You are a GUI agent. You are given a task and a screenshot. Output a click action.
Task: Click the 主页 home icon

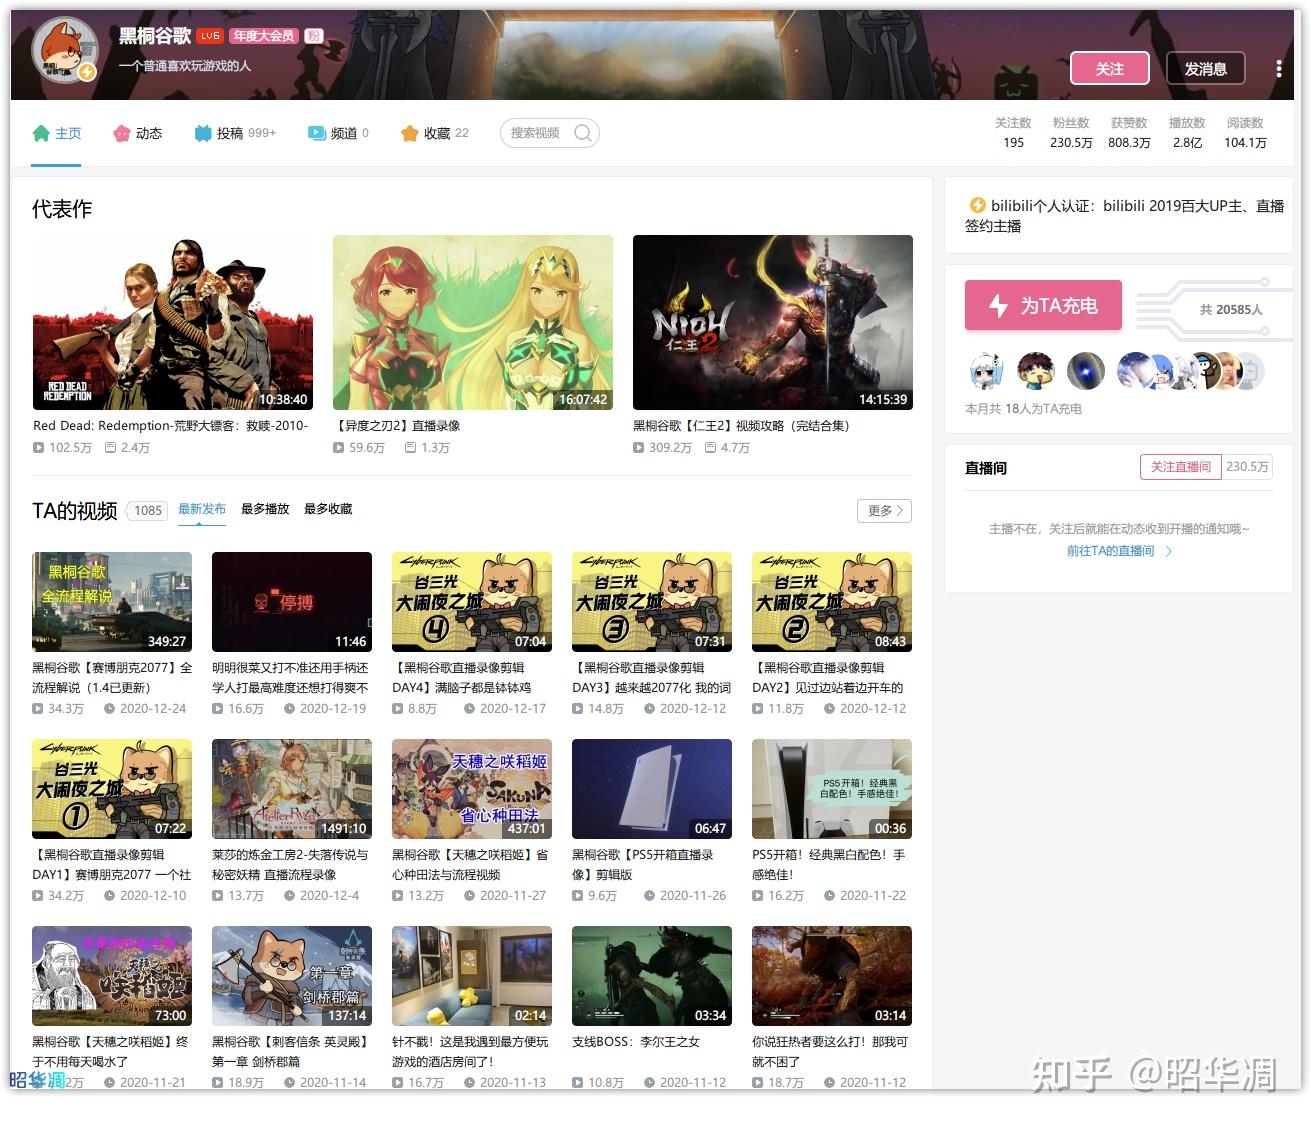tap(41, 133)
